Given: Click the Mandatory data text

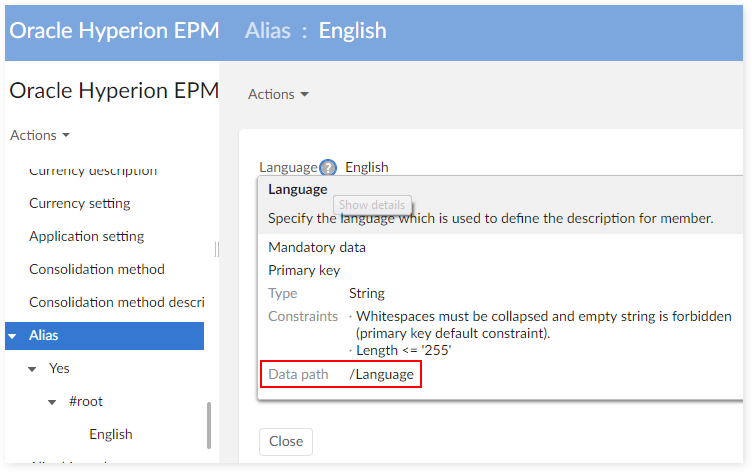Looking at the screenshot, I should (317, 248).
